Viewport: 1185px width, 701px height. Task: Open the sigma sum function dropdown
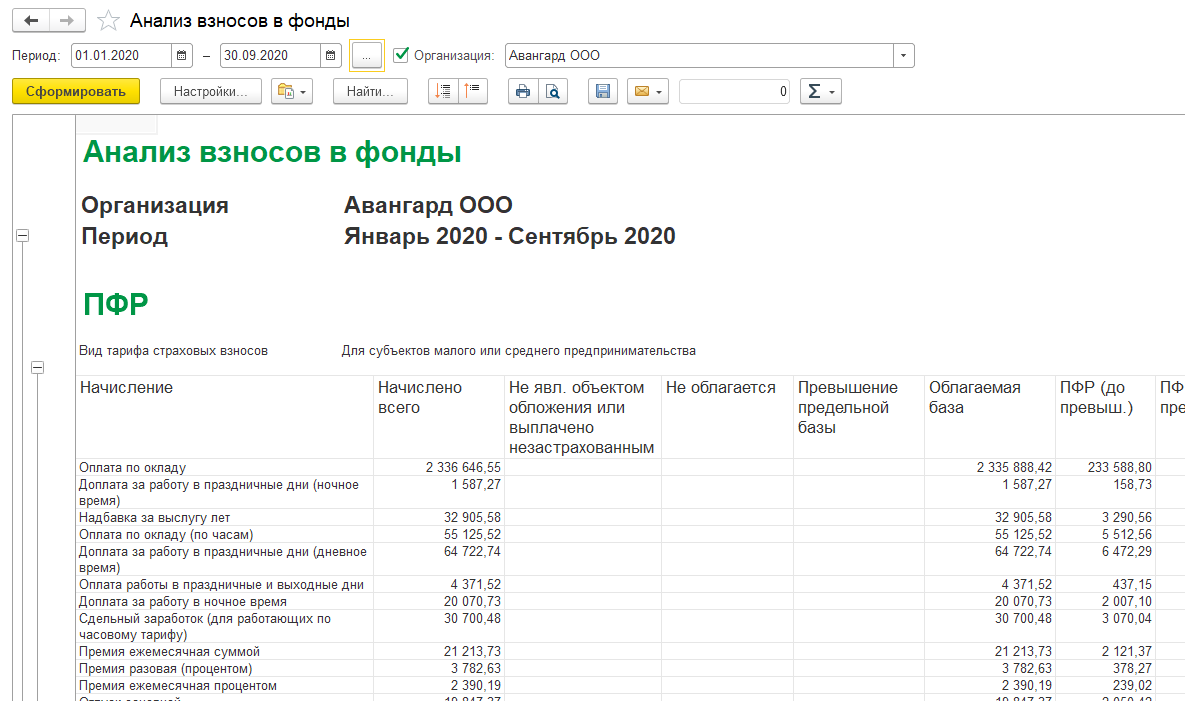821,91
